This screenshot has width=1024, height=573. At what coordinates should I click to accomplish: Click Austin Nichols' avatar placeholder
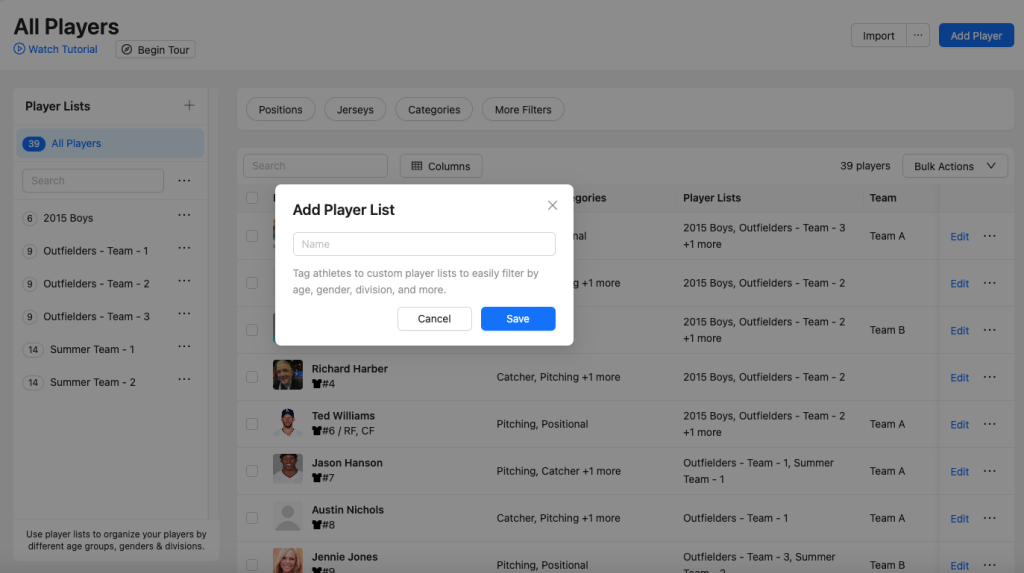pyautogui.click(x=287, y=517)
